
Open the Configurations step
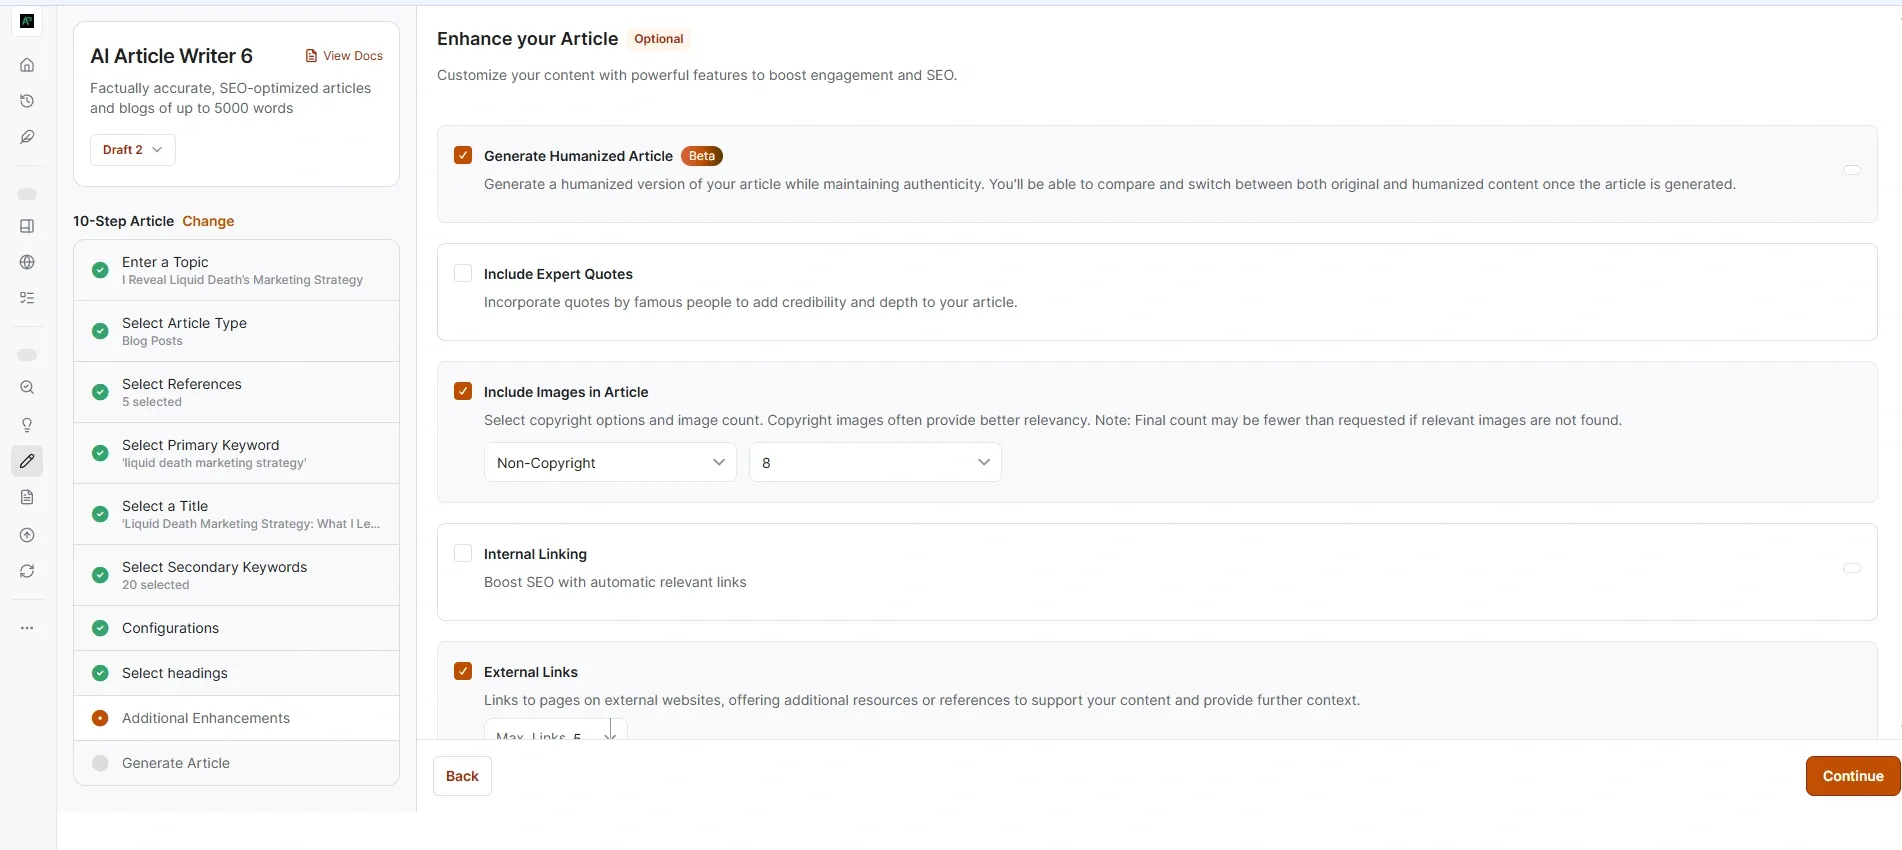click(x=237, y=628)
